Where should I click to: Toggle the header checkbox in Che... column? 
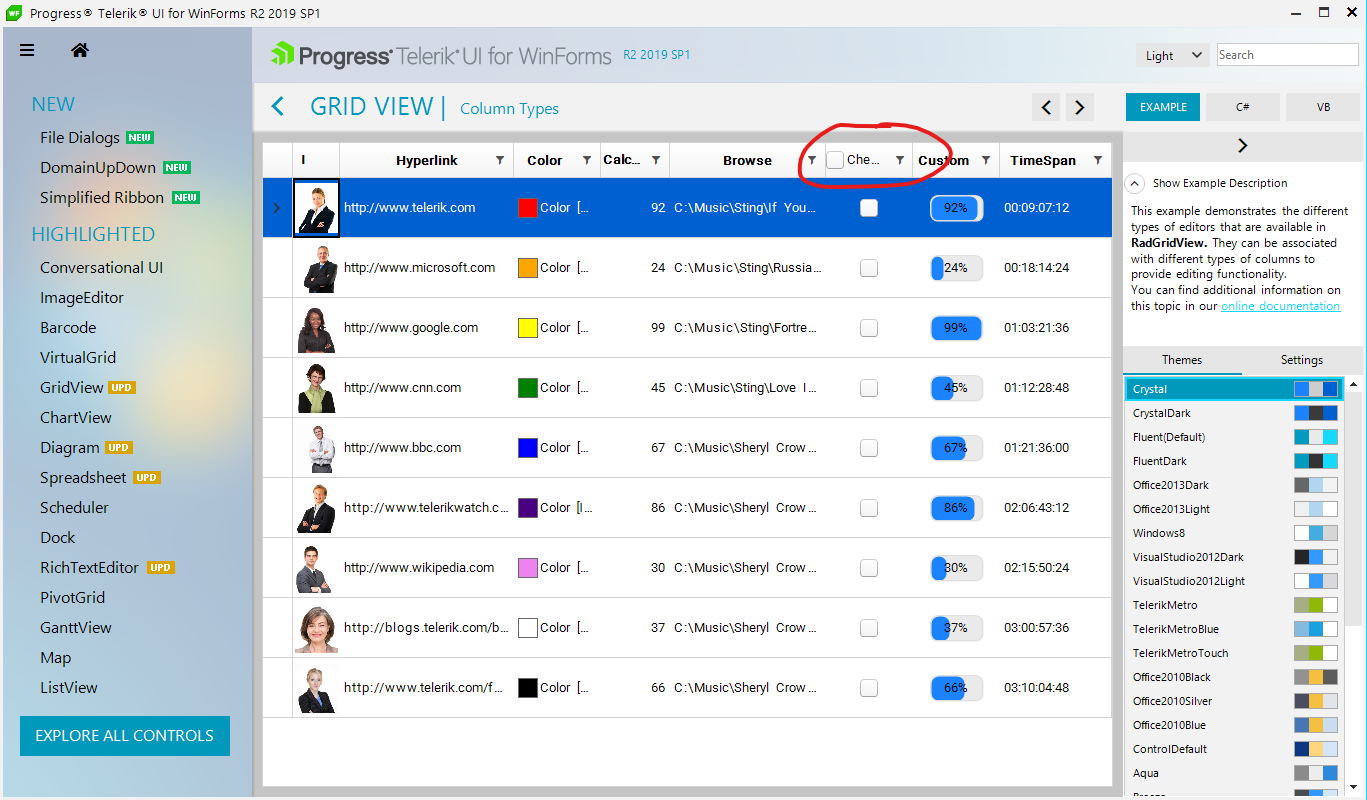pyautogui.click(x=835, y=160)
